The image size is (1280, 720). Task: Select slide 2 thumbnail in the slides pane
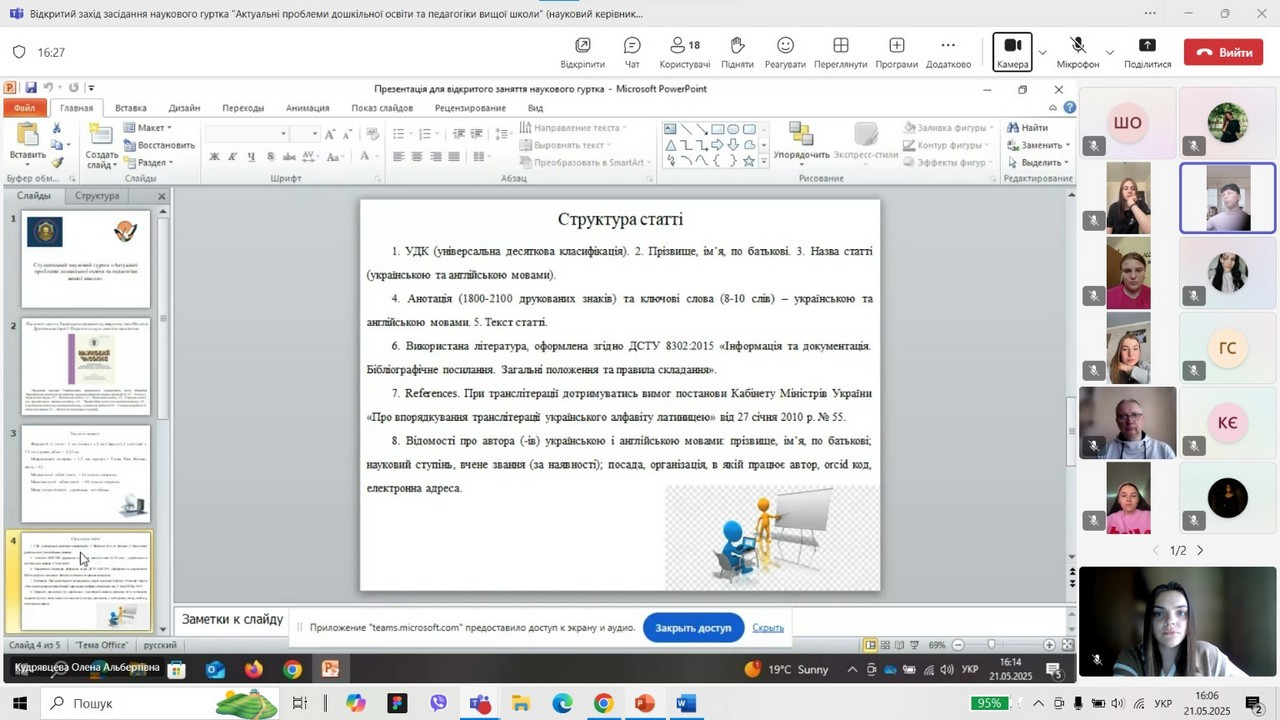(86, 367)
